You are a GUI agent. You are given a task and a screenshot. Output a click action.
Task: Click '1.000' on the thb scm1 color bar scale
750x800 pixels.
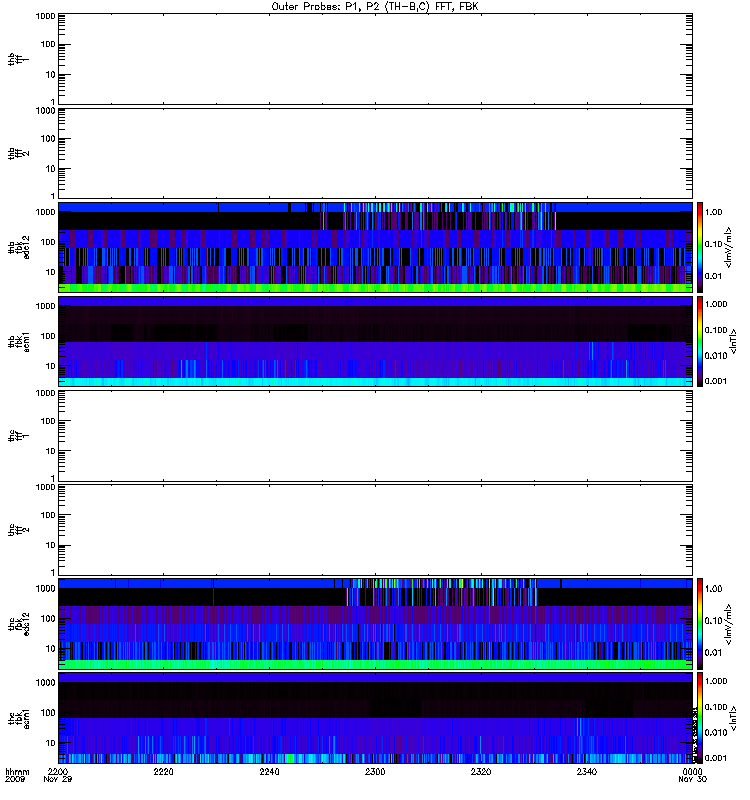tap(716, 304)
